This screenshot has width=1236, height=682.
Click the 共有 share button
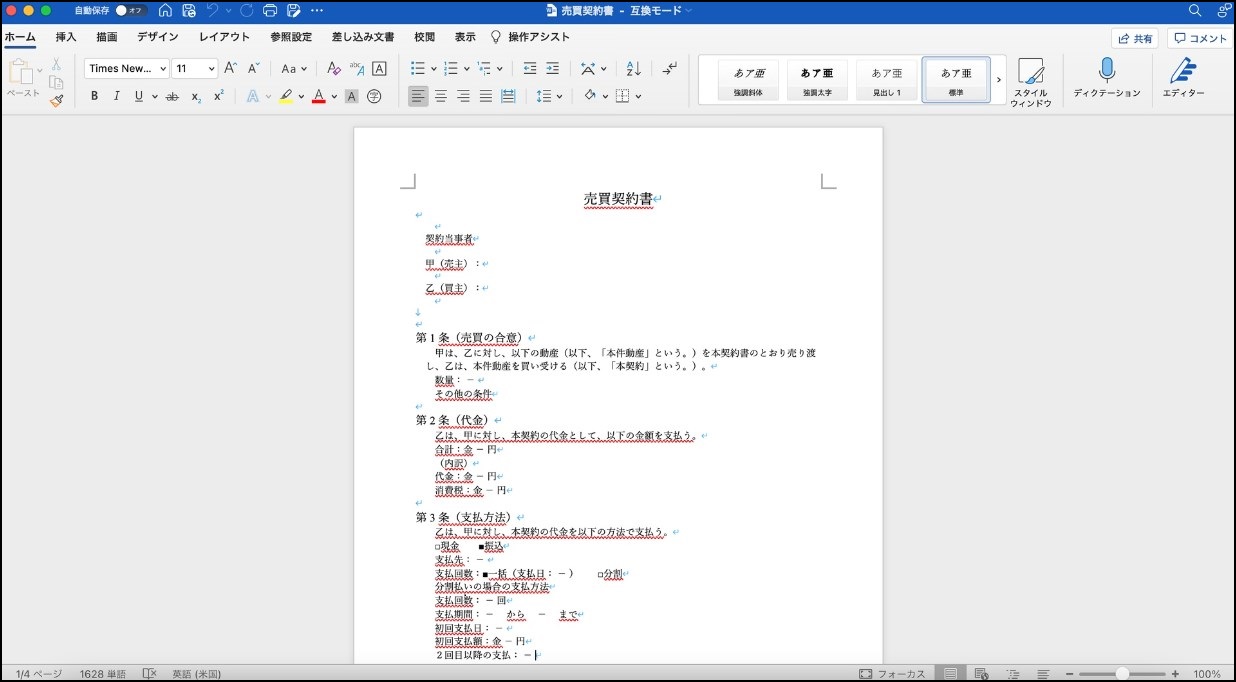pyautogui.click(x=1135, y=38)
